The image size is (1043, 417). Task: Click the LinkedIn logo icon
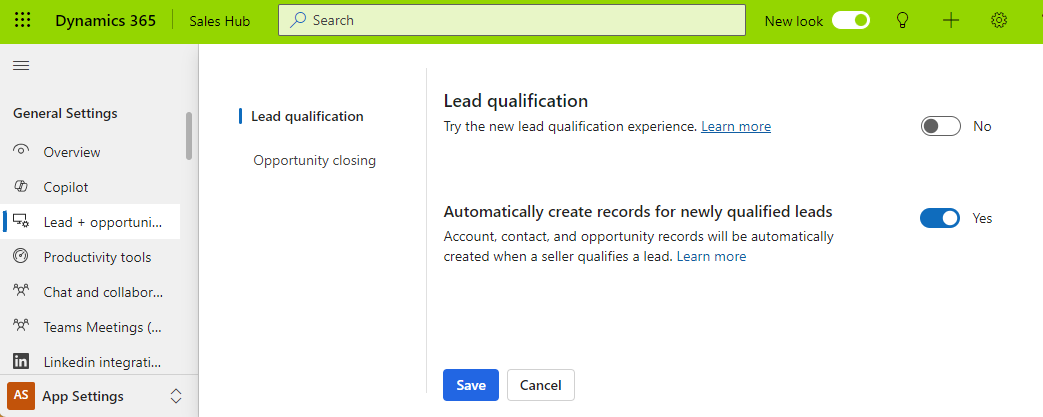coord(21,361)
